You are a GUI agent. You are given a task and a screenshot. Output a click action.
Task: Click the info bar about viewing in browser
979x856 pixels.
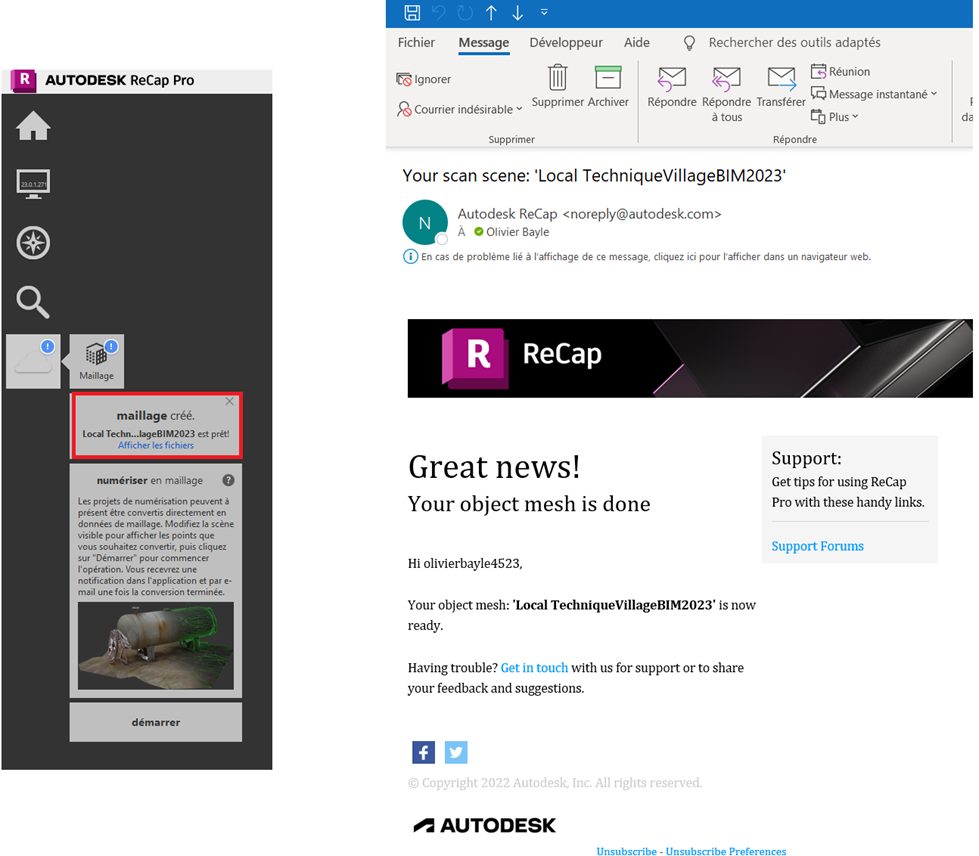(637, 257)
